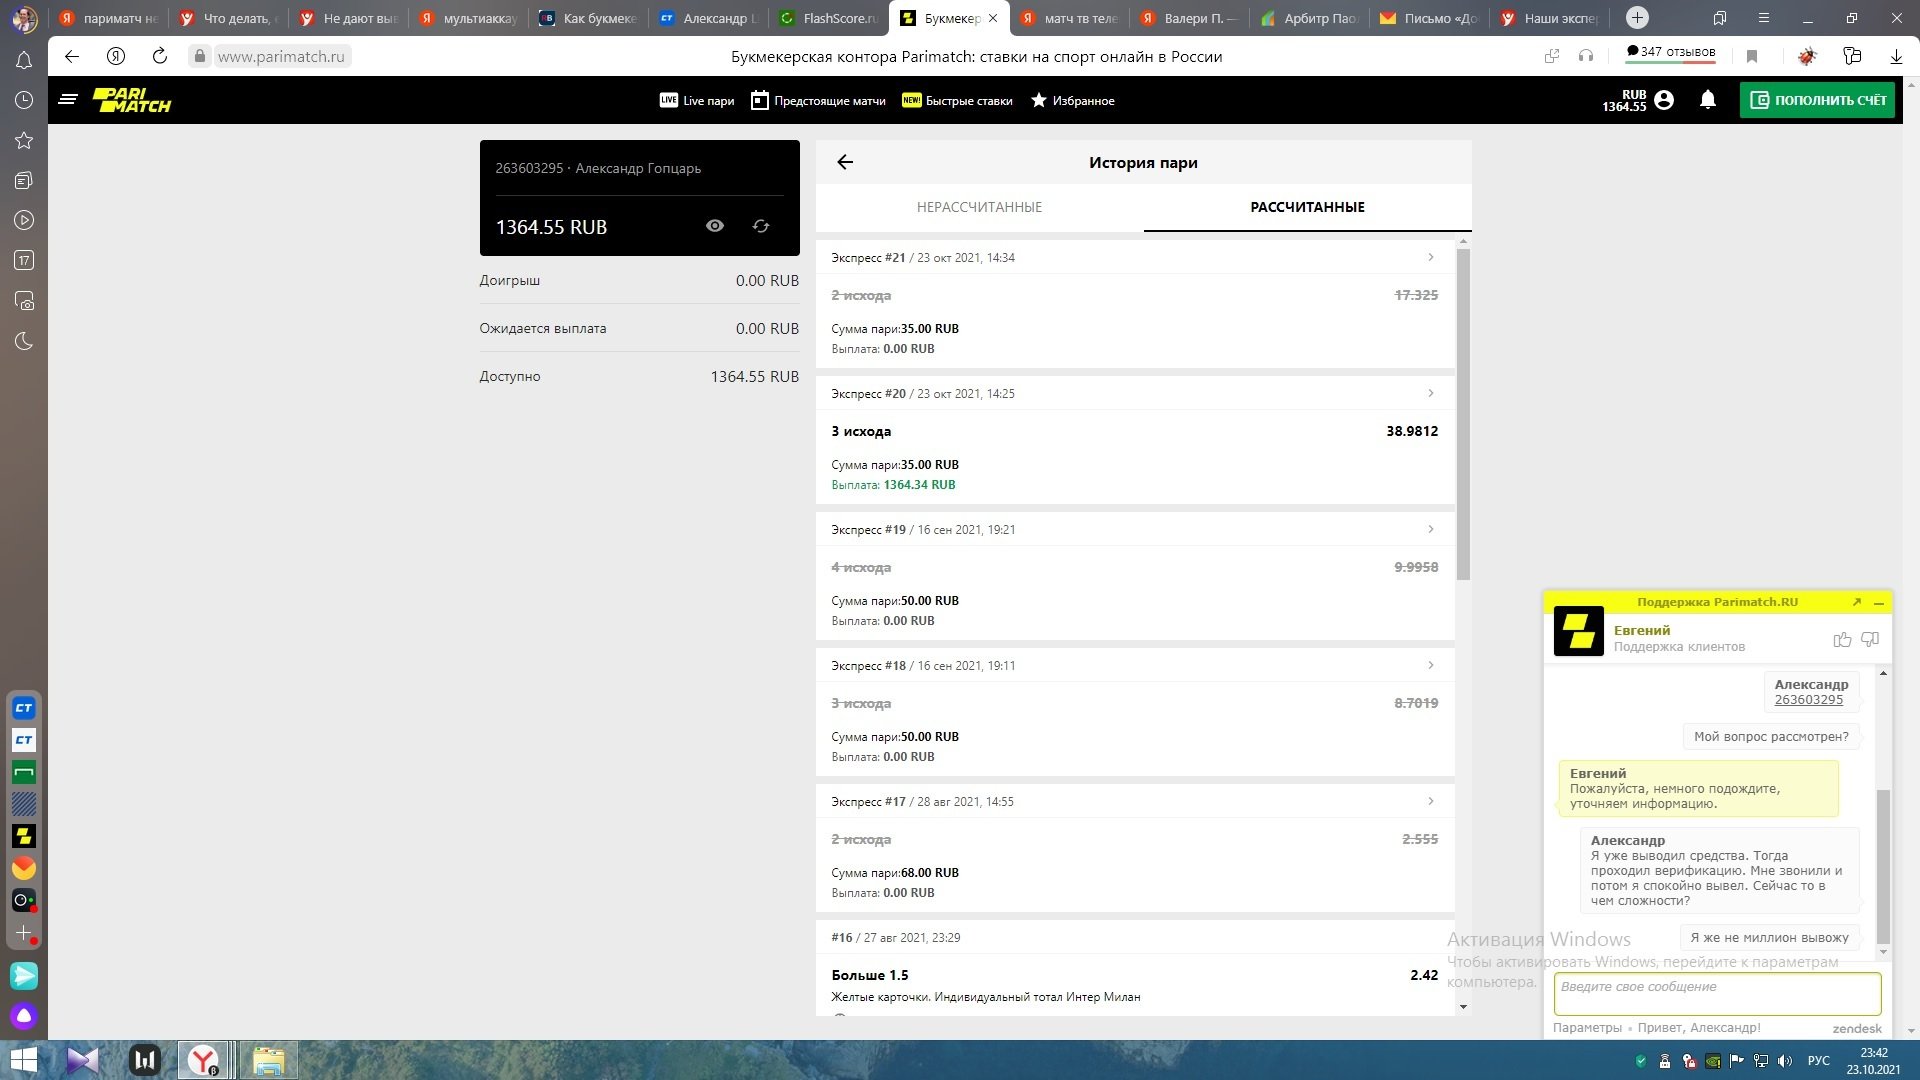Refresh the balance with circular arrows icon
The width and height of the screenshot is (1920, 1080).
(761, 226)
